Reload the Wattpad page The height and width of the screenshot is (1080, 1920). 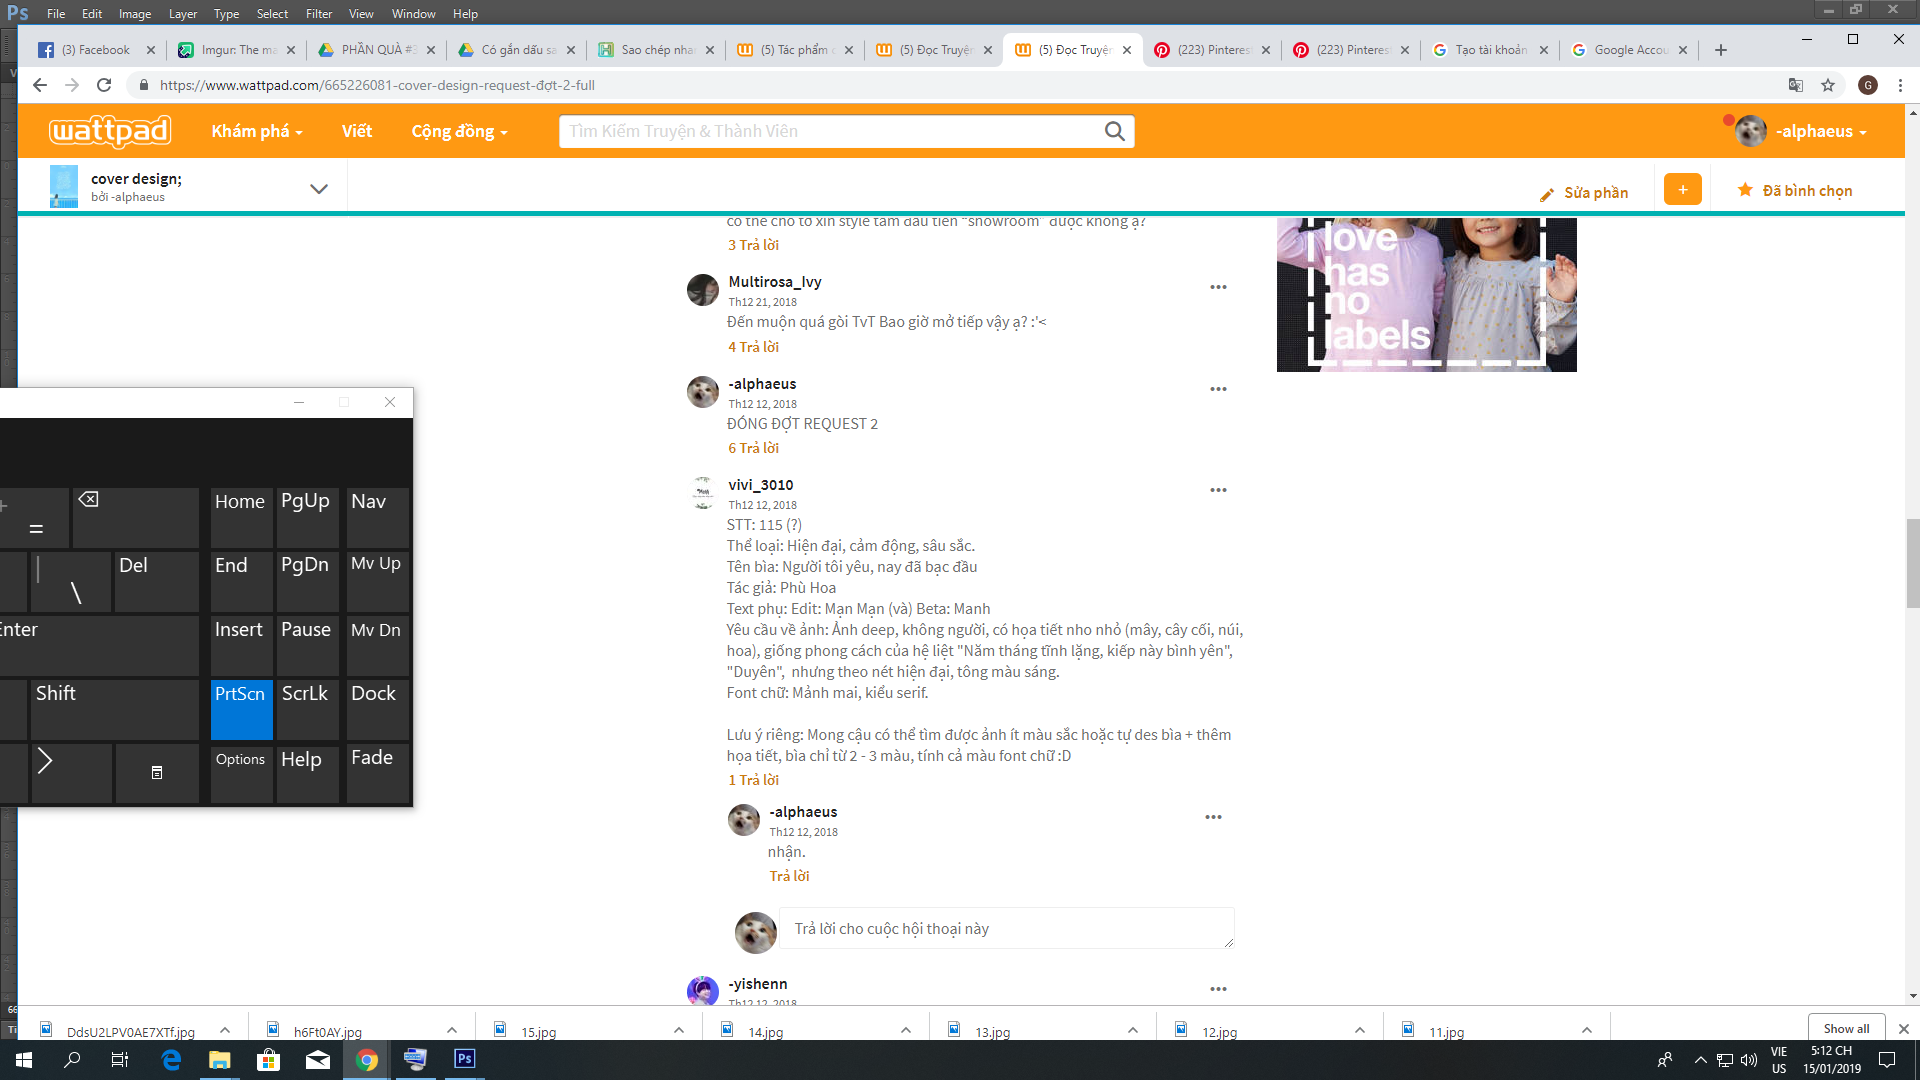[x=104, y=85]
